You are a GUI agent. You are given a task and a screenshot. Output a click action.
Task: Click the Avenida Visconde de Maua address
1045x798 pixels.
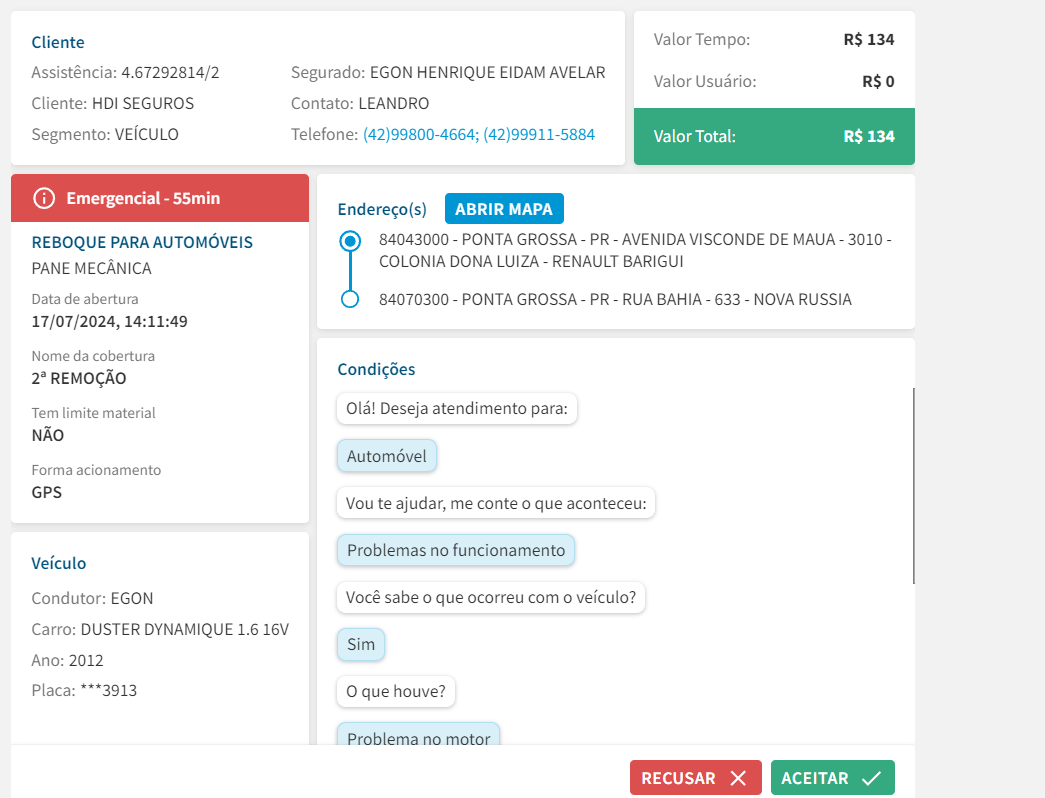(x=635, y=251)
